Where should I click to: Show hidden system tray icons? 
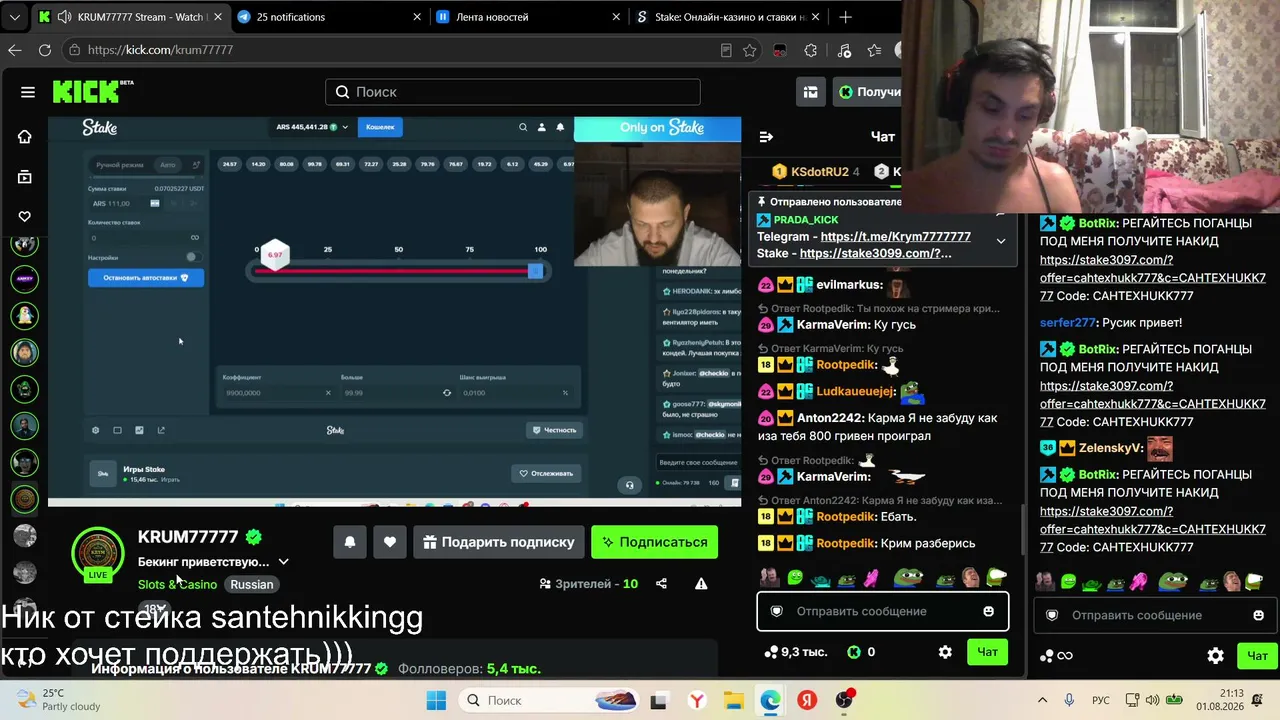(1042, 700)
